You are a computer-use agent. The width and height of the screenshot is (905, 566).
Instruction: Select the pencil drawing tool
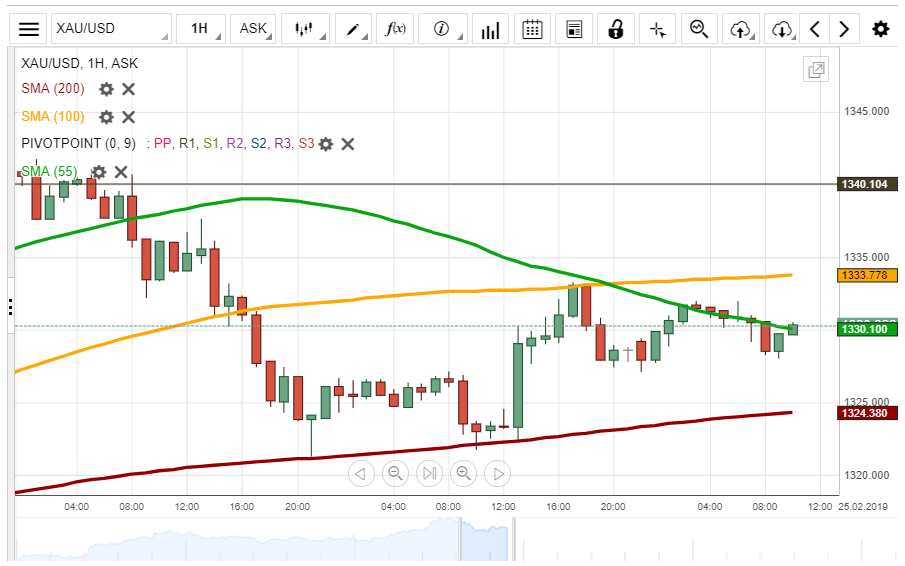(355, 29)
